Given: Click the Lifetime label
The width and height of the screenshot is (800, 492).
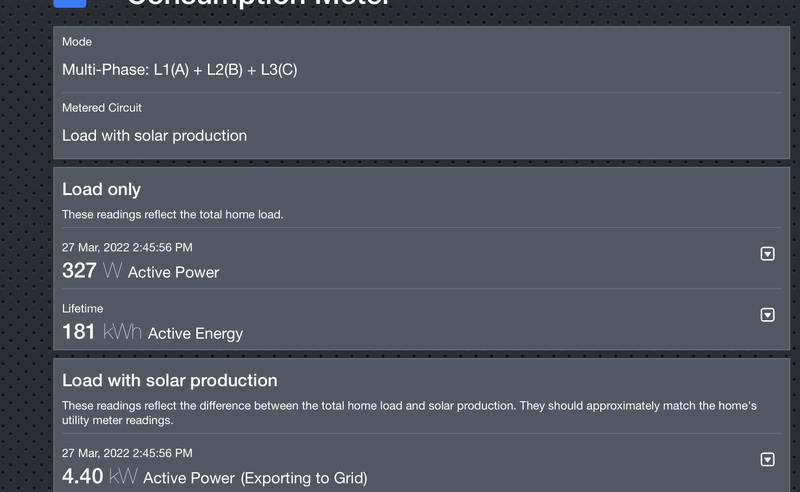Looking at the screenshot, I should coord(82,309).
